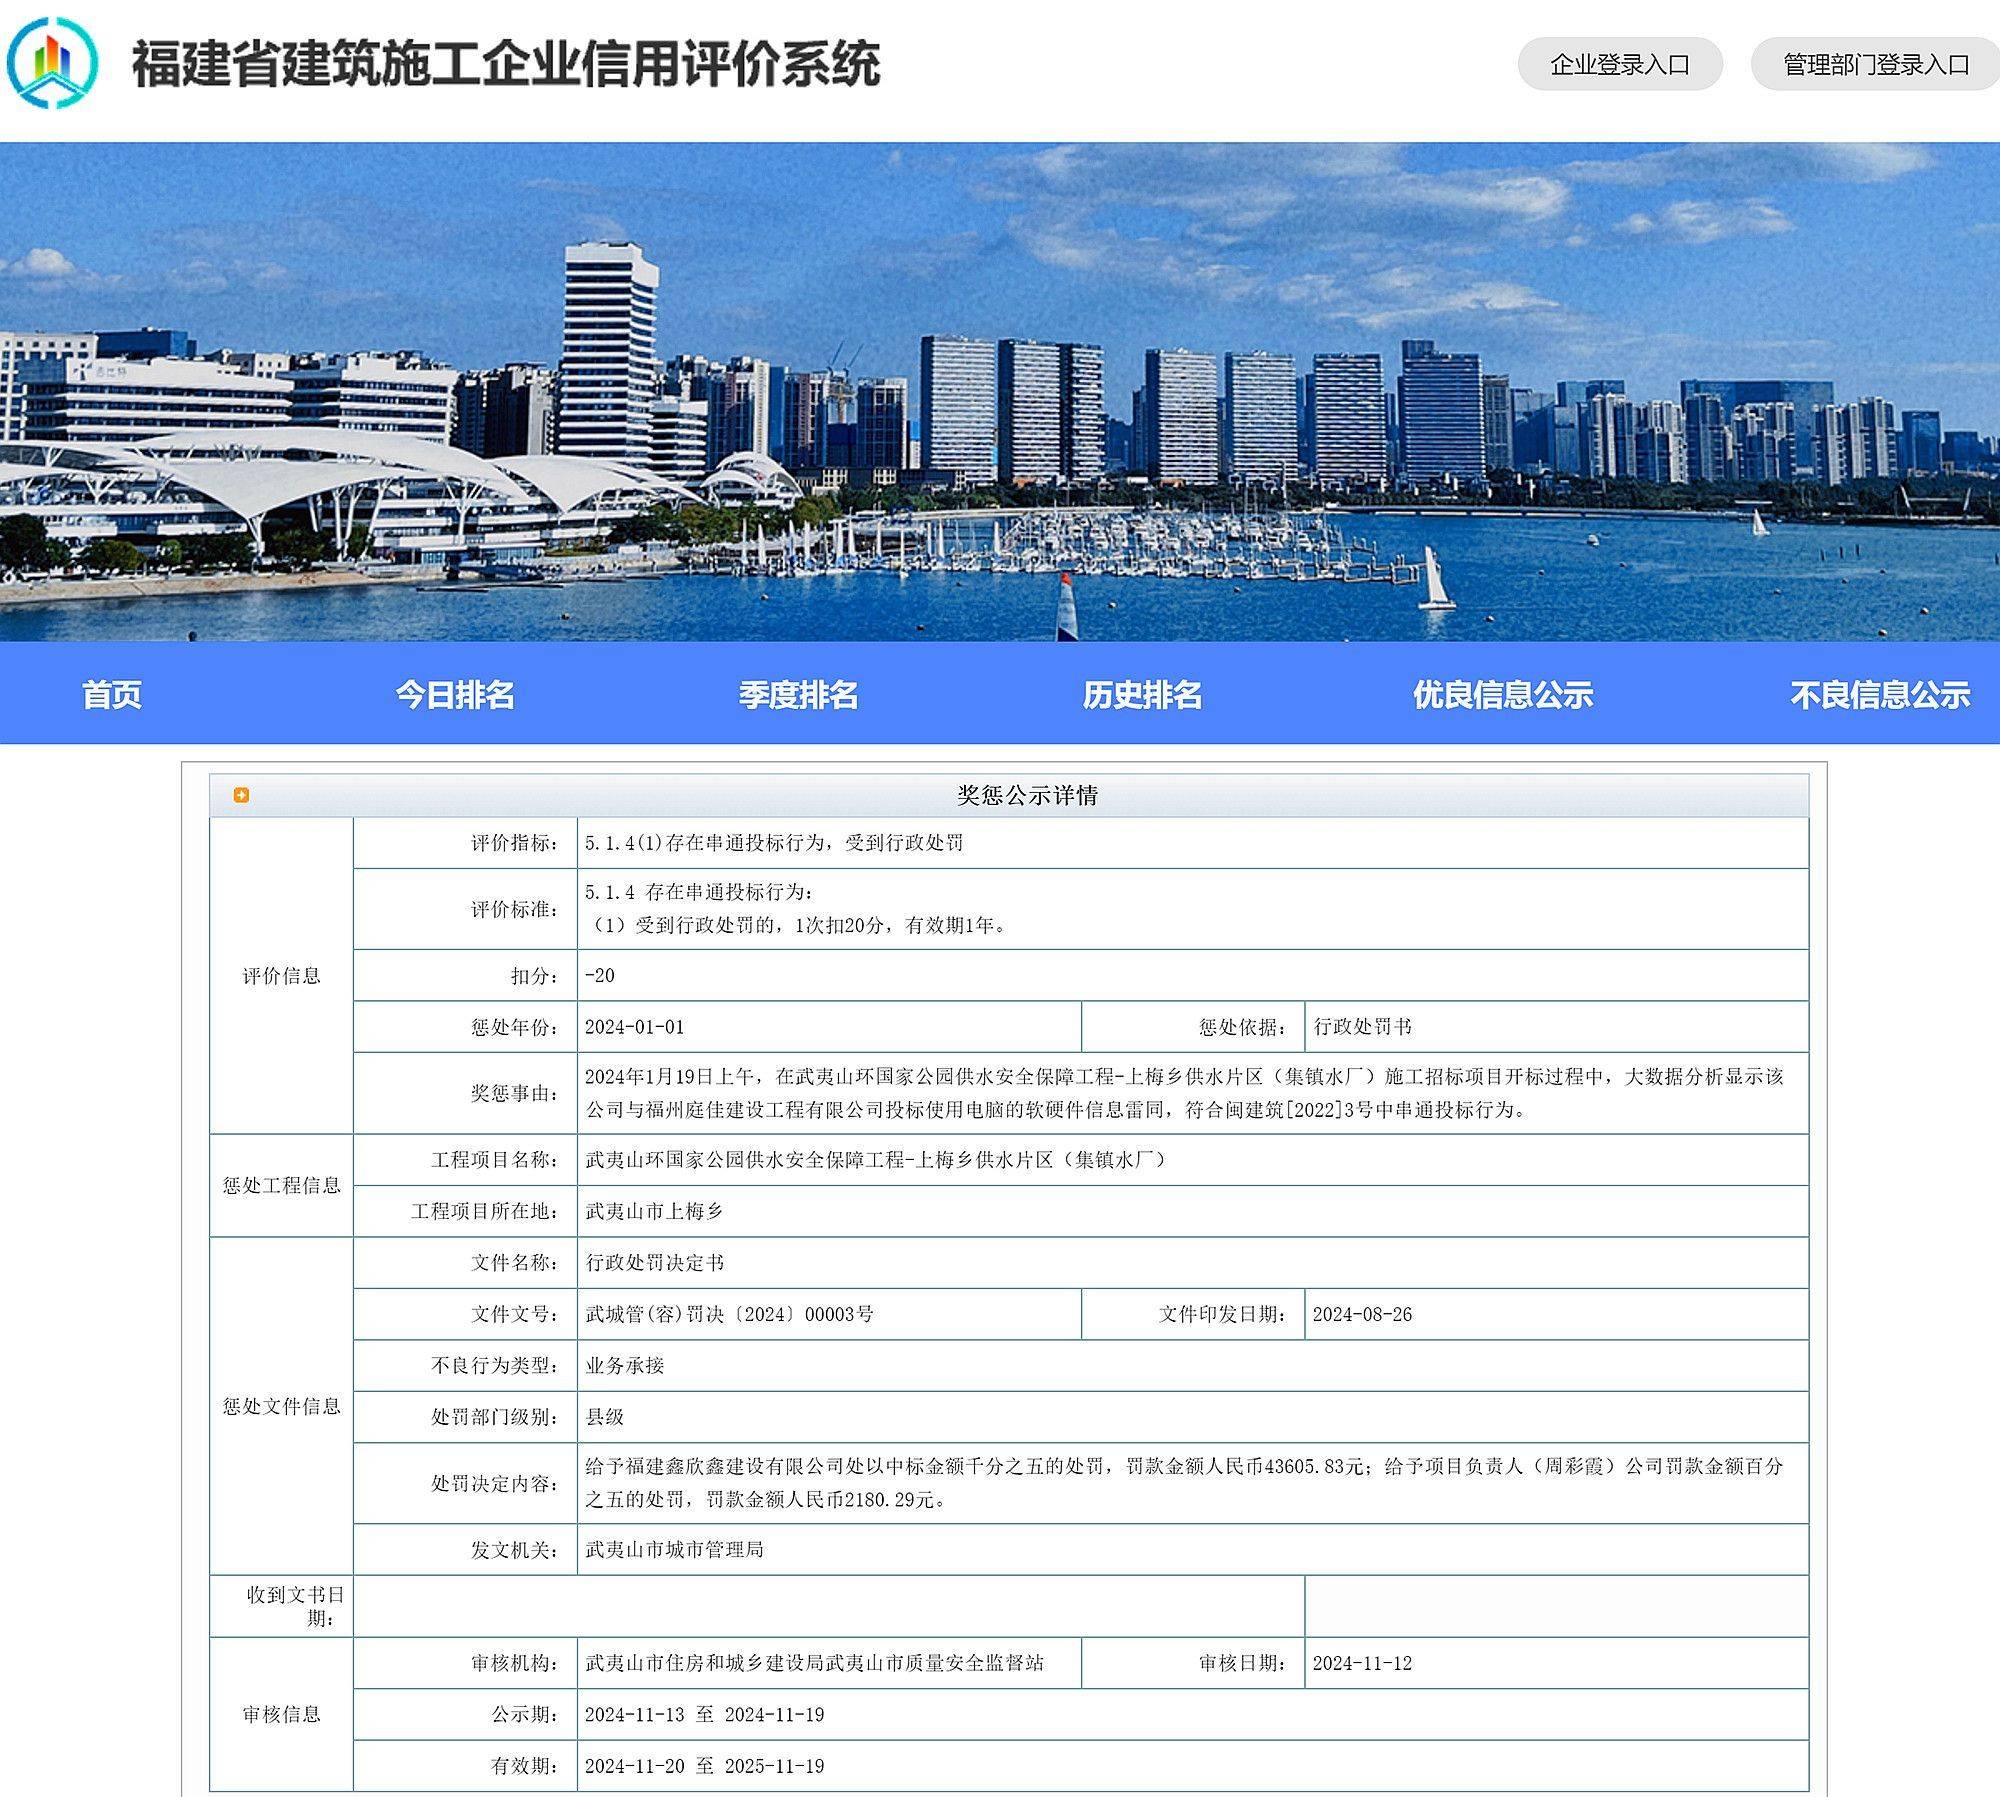Select the 工程项目名称 value 武夷山环国家公园供水
The width and height of the screenshot is (2000, 1797).
pyautogui.click(x=875, y=1160)
